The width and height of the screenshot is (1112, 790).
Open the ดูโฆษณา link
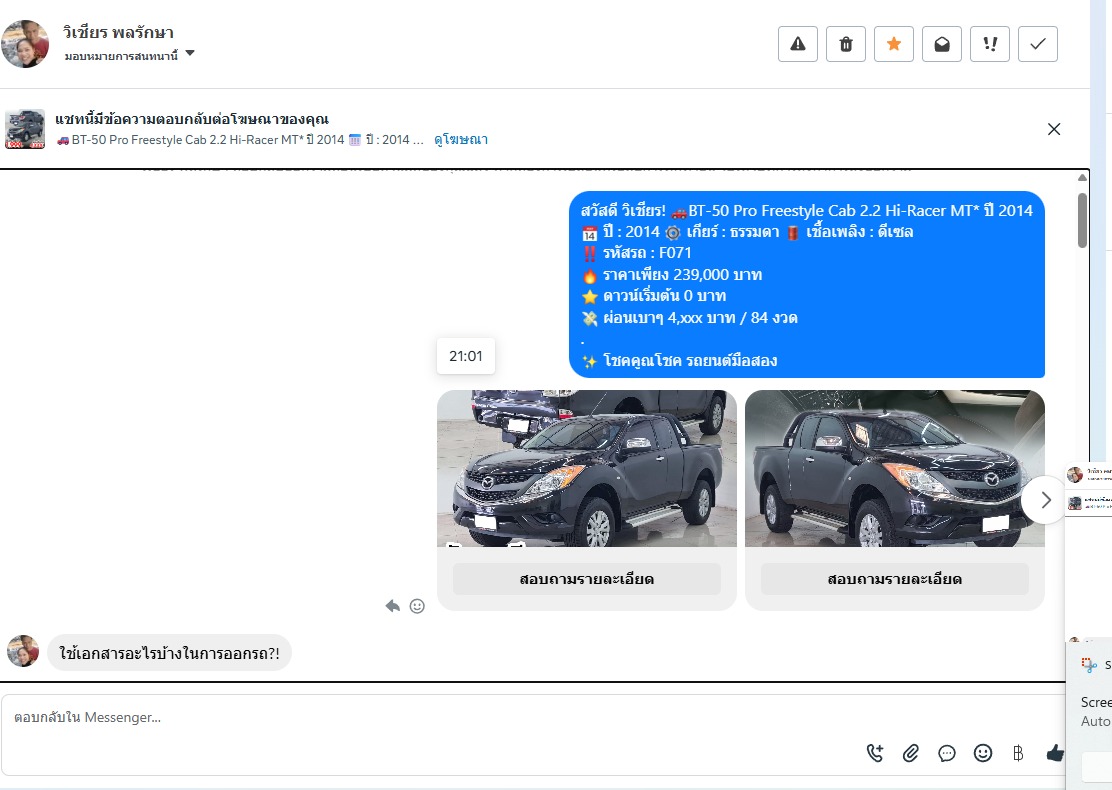click(461, 140)
